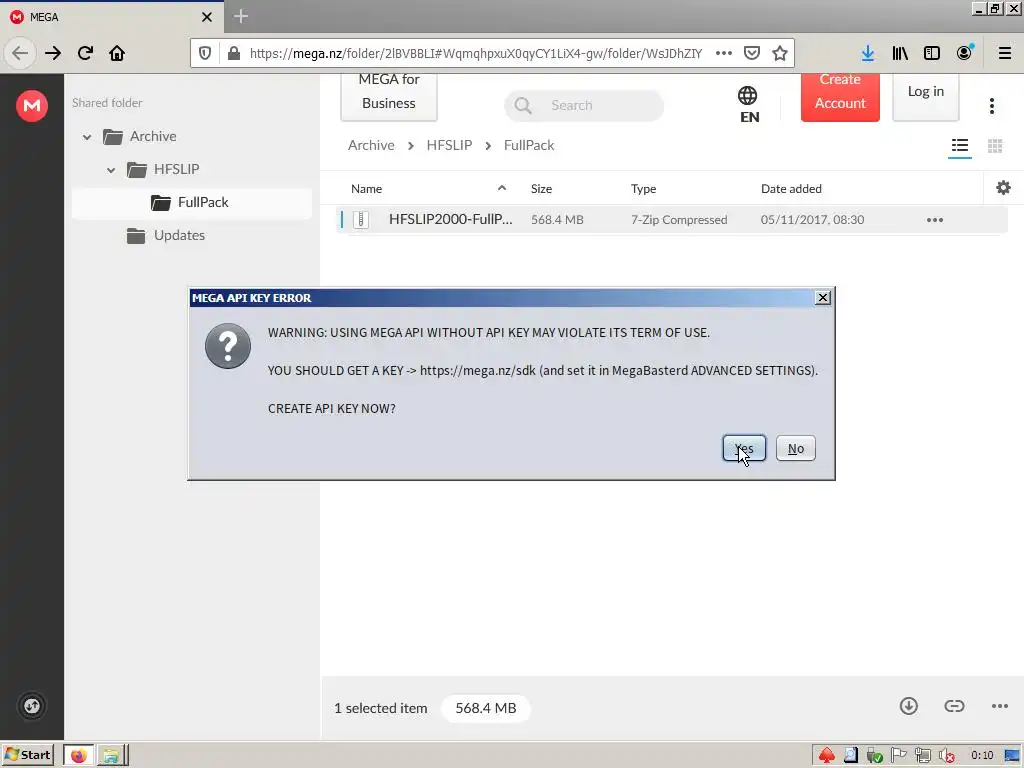Screen dimensions: 1024x768
Task: Toggle Firefox sidebar view
Action: coord(932,53)
